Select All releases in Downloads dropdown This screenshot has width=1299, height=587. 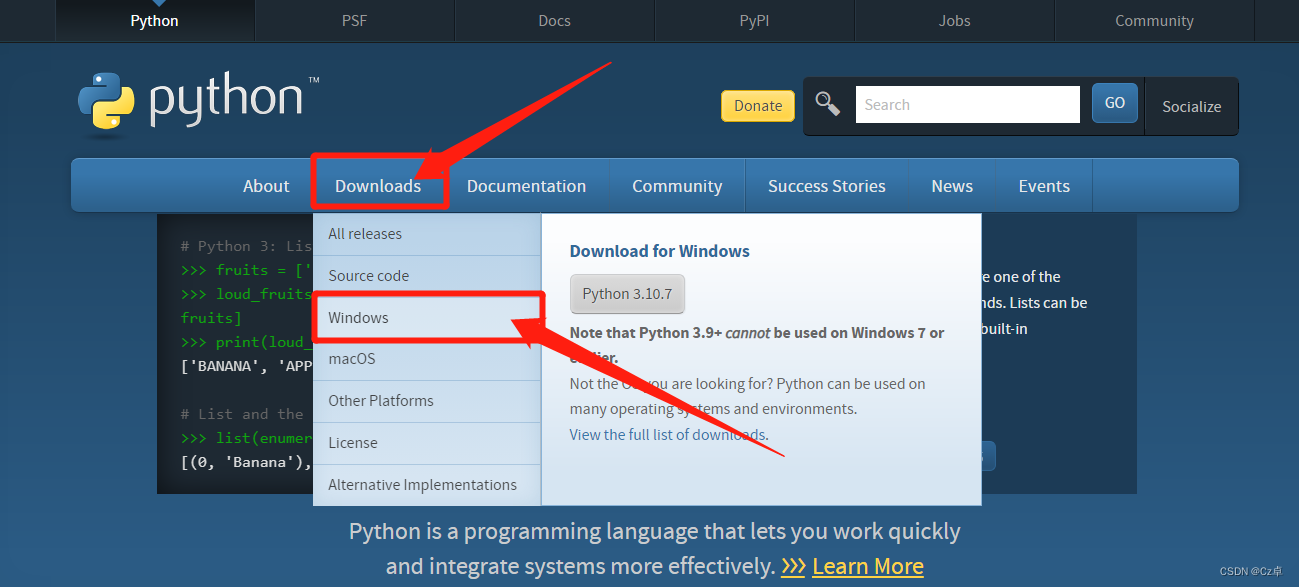point(427,234)
